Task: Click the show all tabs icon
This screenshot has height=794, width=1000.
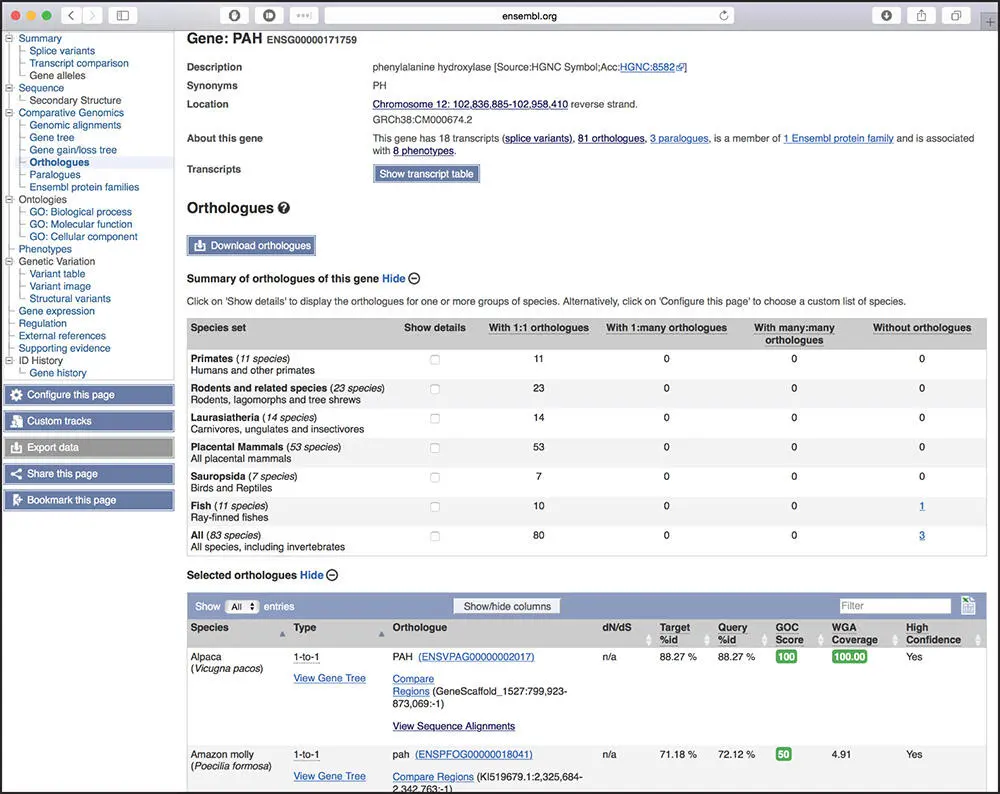Action: coord(956,16)
